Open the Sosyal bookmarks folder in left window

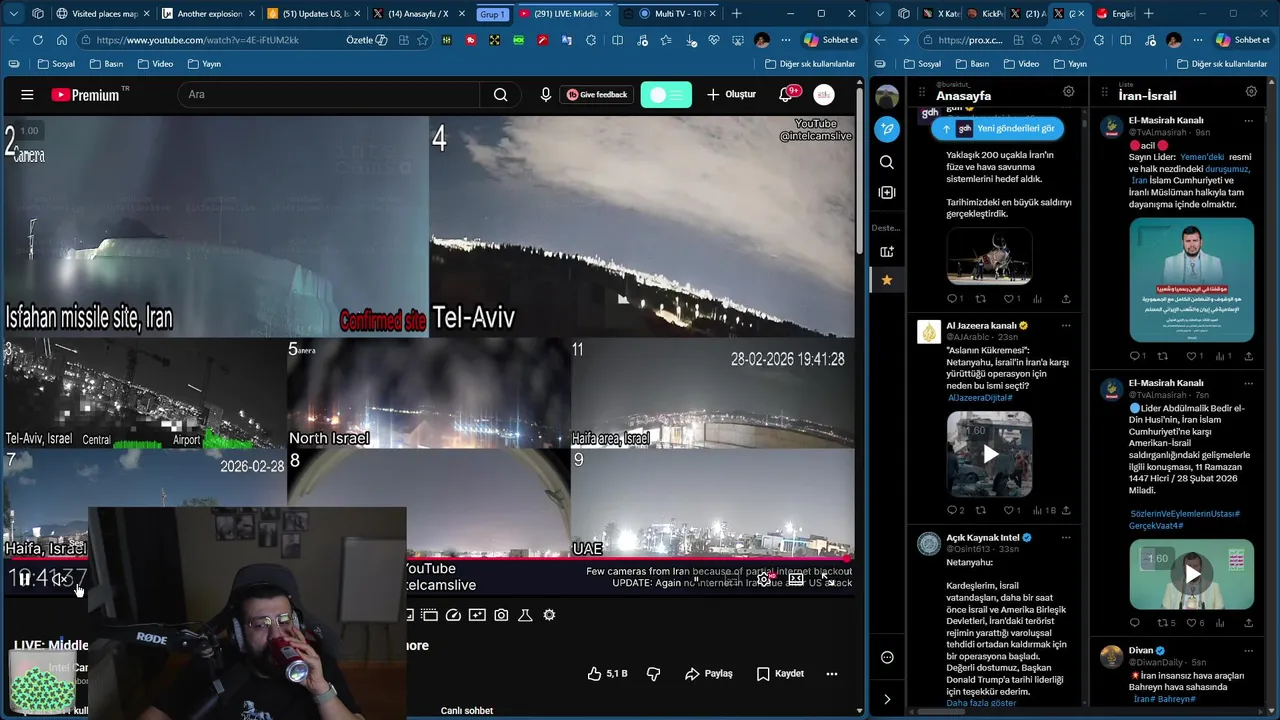56,64
